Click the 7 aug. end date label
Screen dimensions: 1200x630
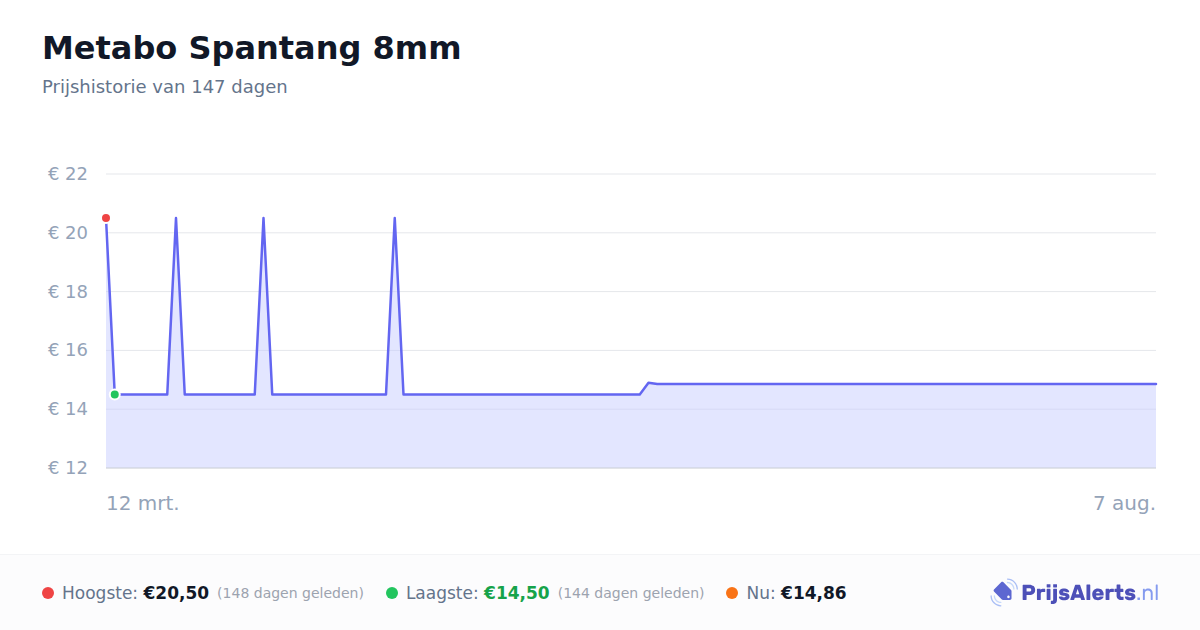(1125, 503)
